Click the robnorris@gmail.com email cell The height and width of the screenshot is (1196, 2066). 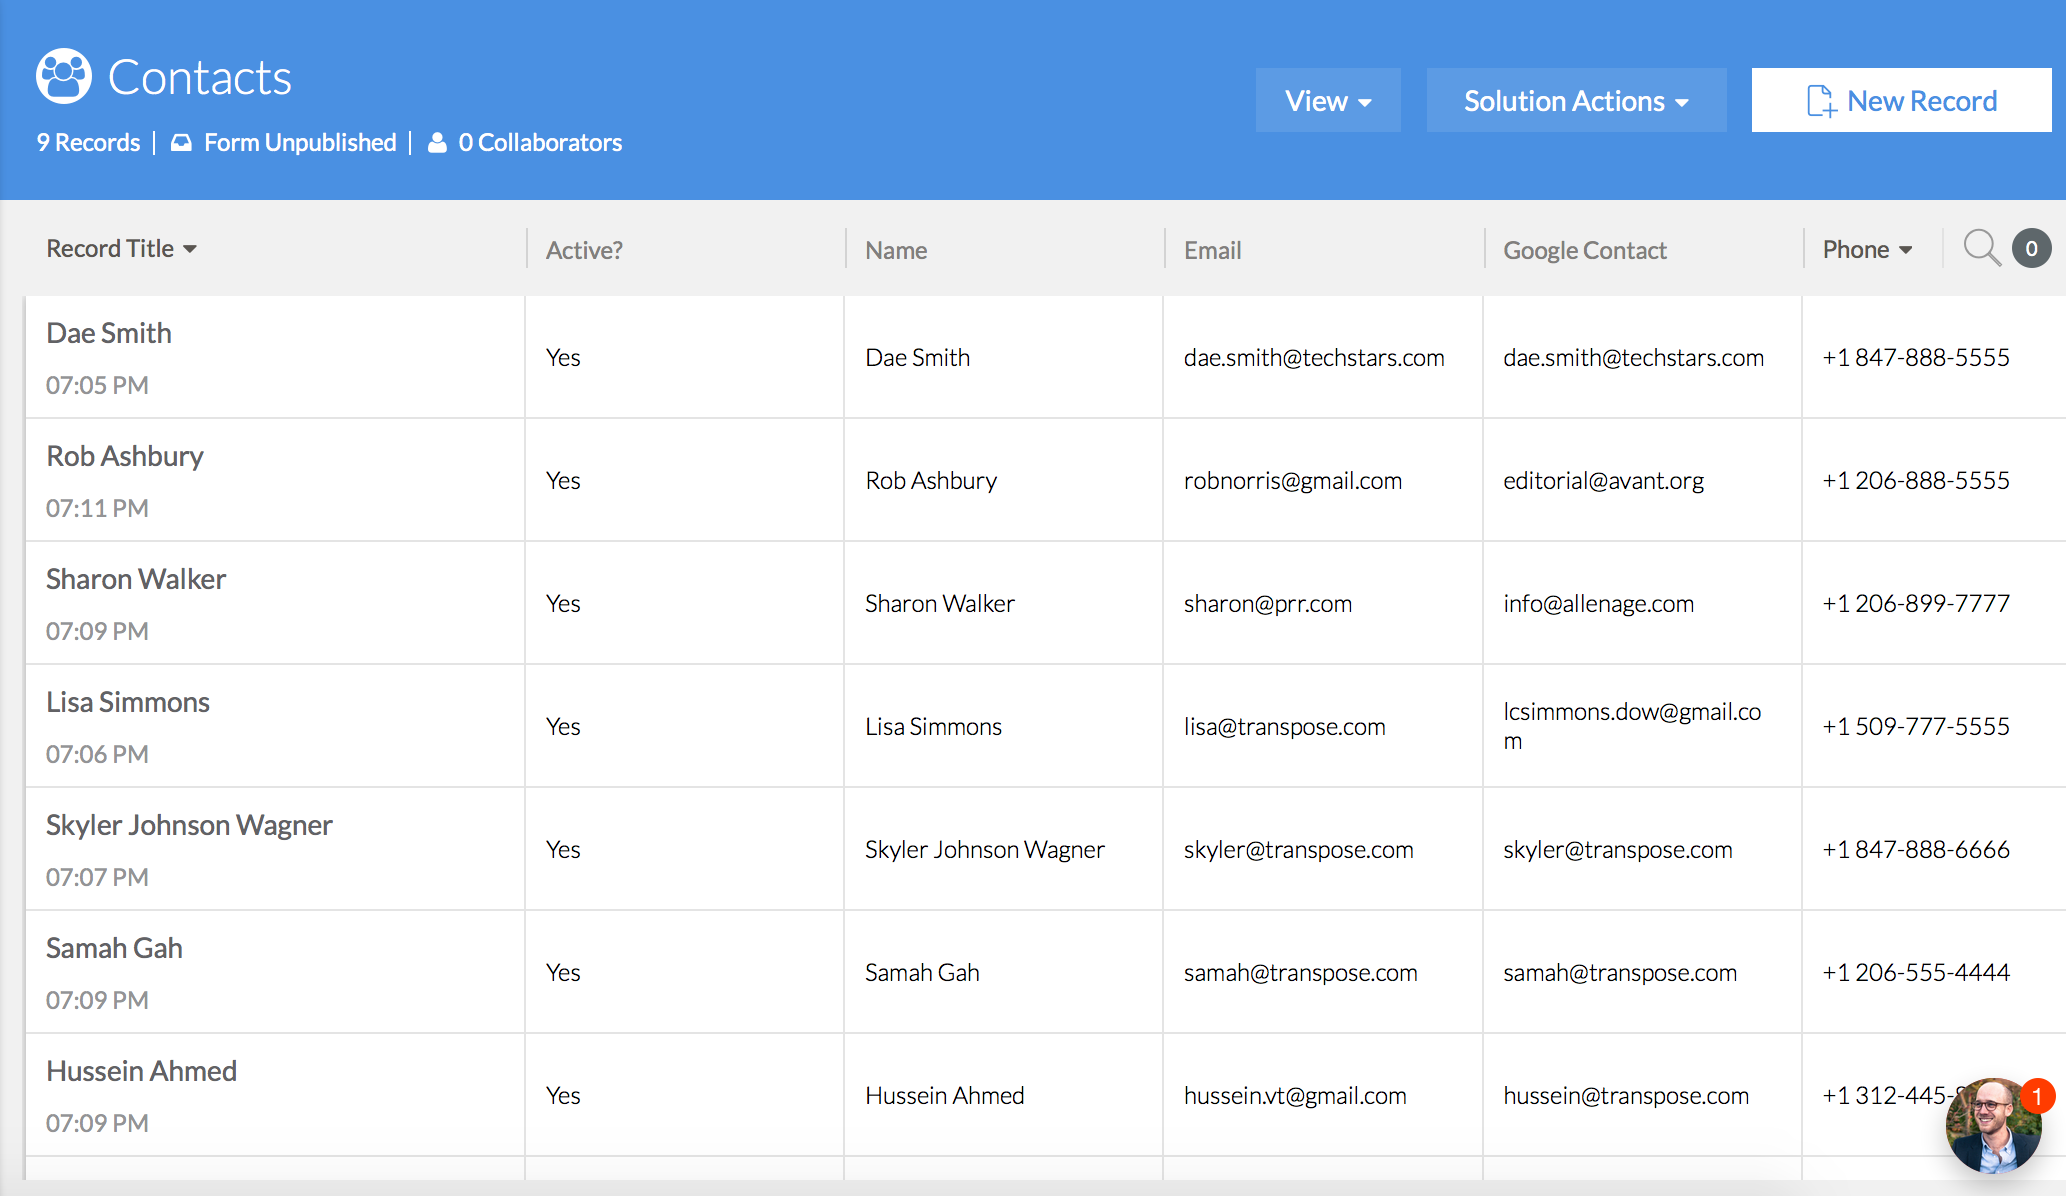1292,481
